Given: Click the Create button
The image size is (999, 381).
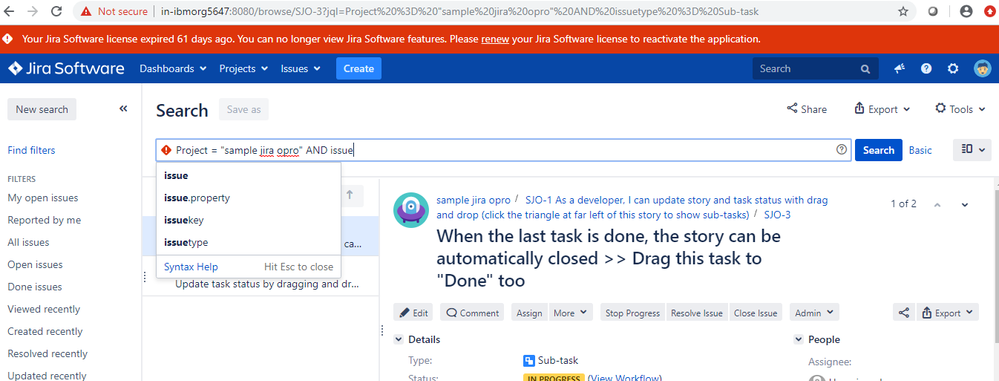Looking at the screenshot, I should (359, 68).
